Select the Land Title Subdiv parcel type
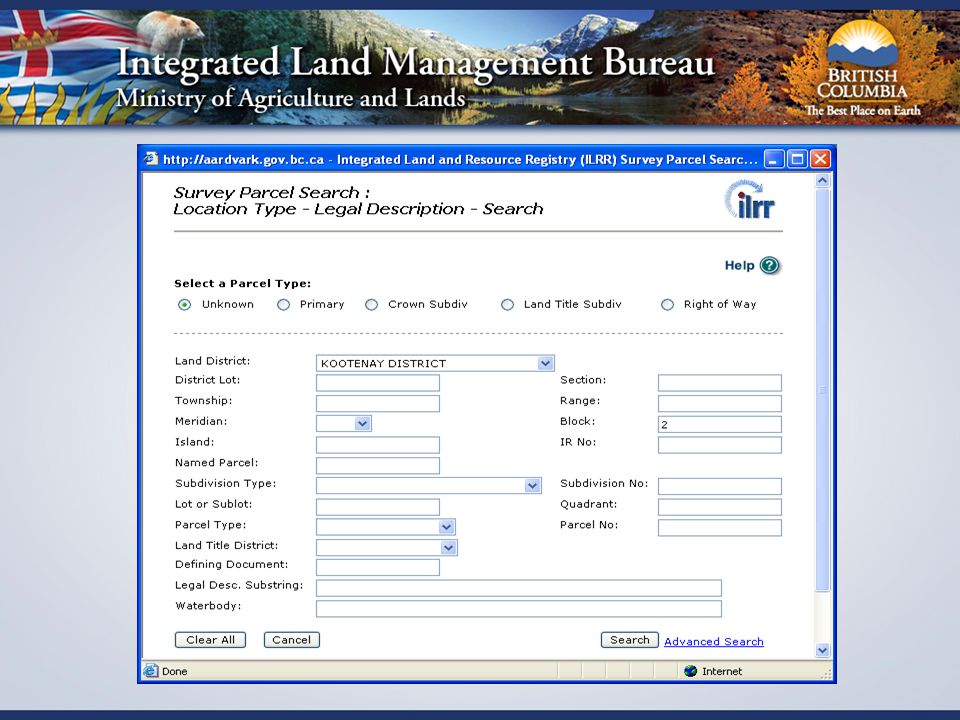960x720 pixels. (508, 304)
